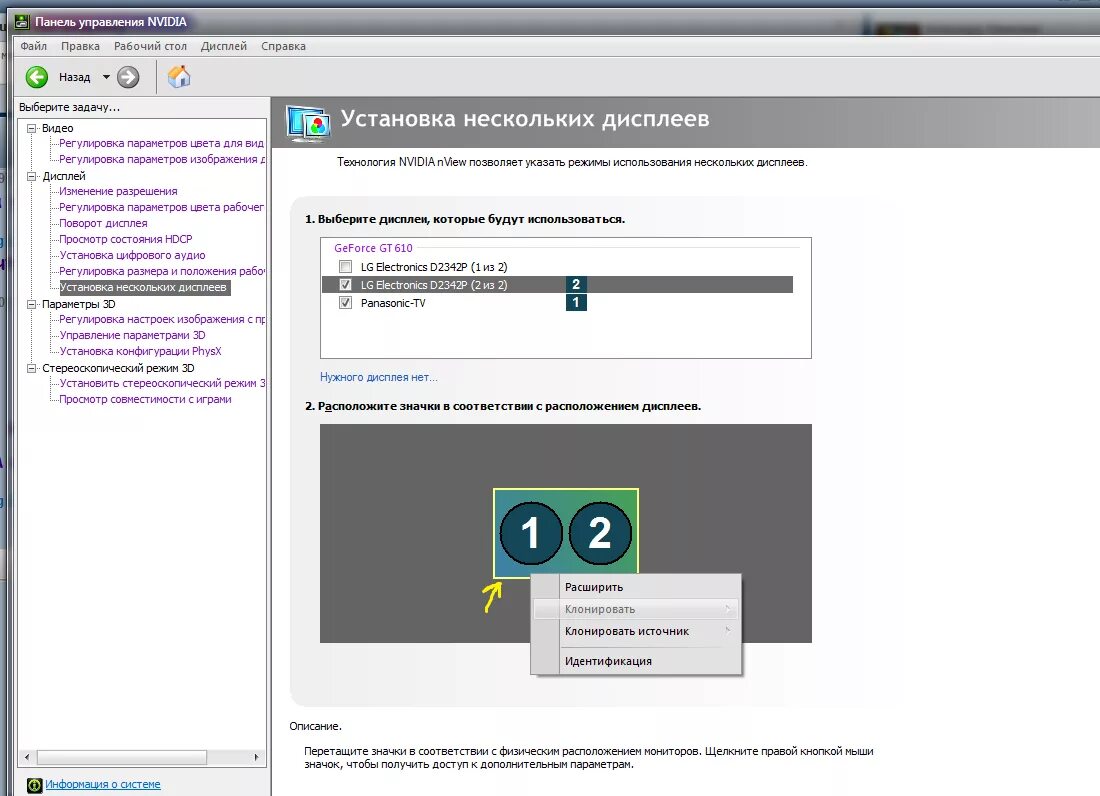The height and width of the screenshot is (796, 1100).
Task: Click the multi-display header icon
Action: (308, 123)
